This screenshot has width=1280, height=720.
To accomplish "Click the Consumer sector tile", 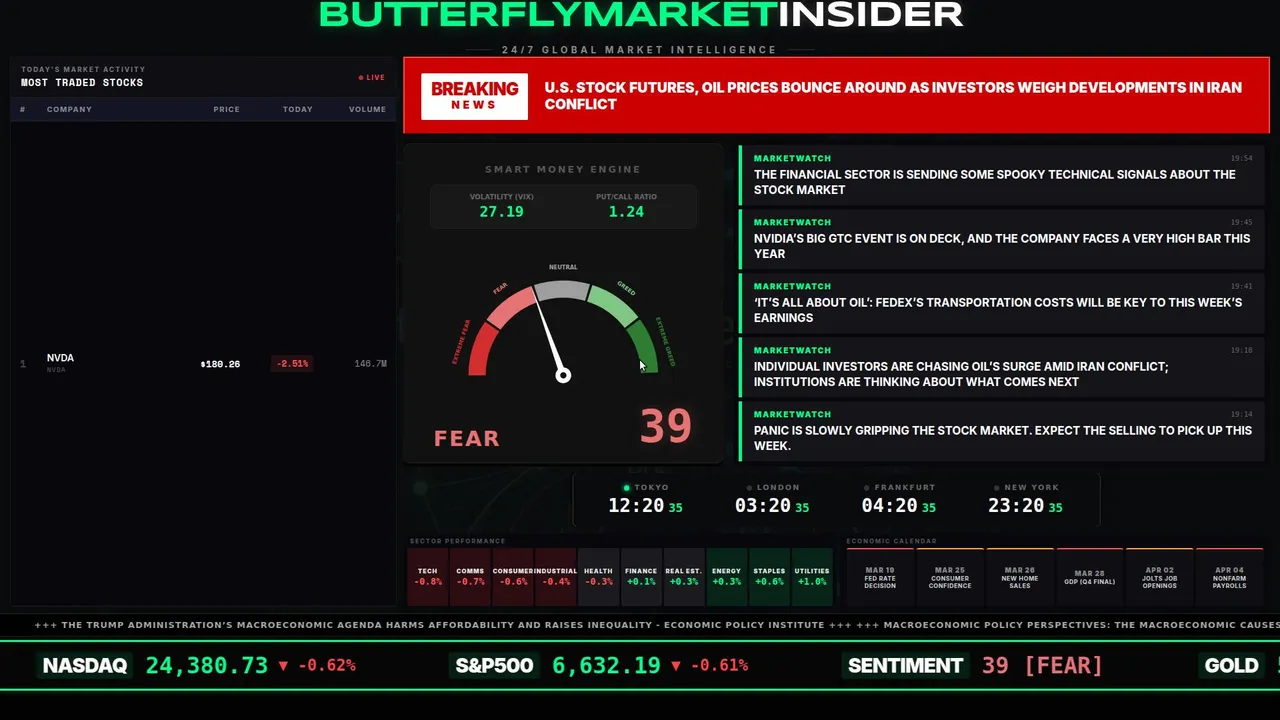I will pyautogui.click(x=513, y=577).
